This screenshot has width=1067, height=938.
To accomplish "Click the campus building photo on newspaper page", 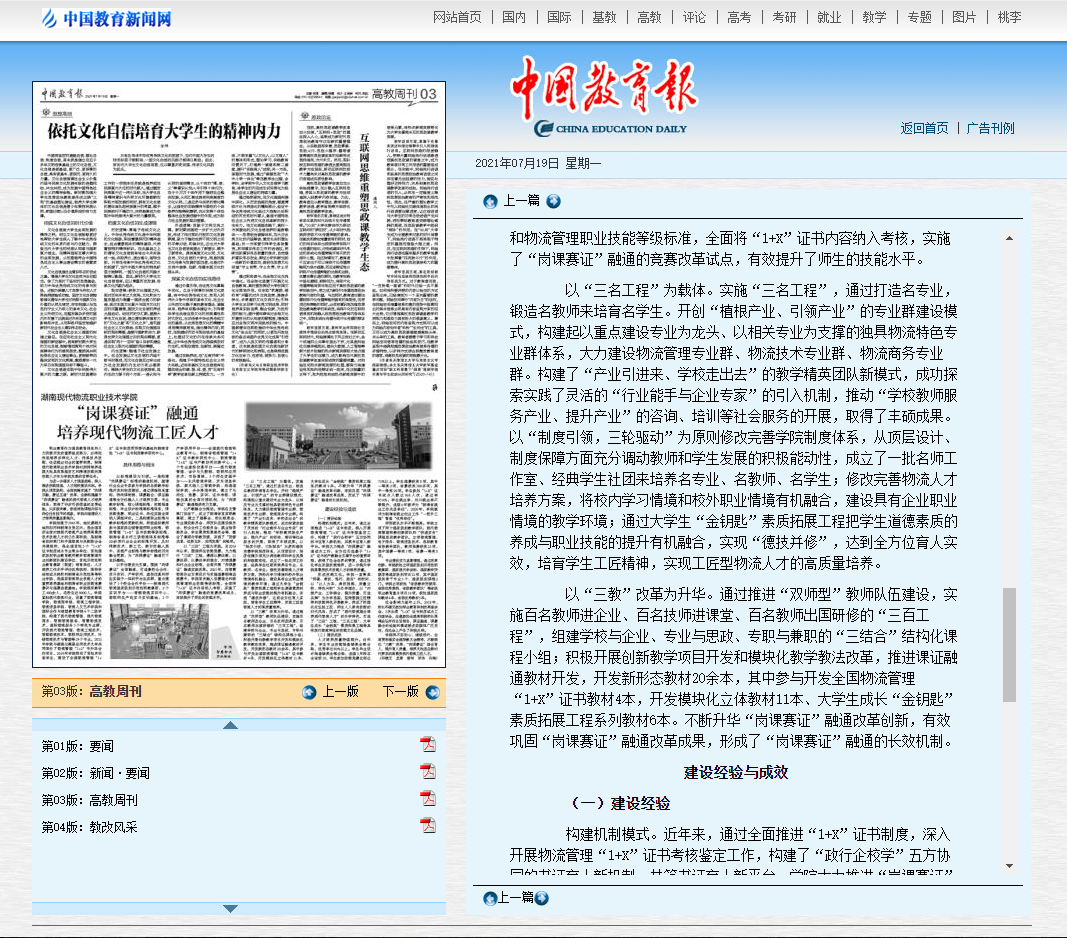I will [338, 436].
